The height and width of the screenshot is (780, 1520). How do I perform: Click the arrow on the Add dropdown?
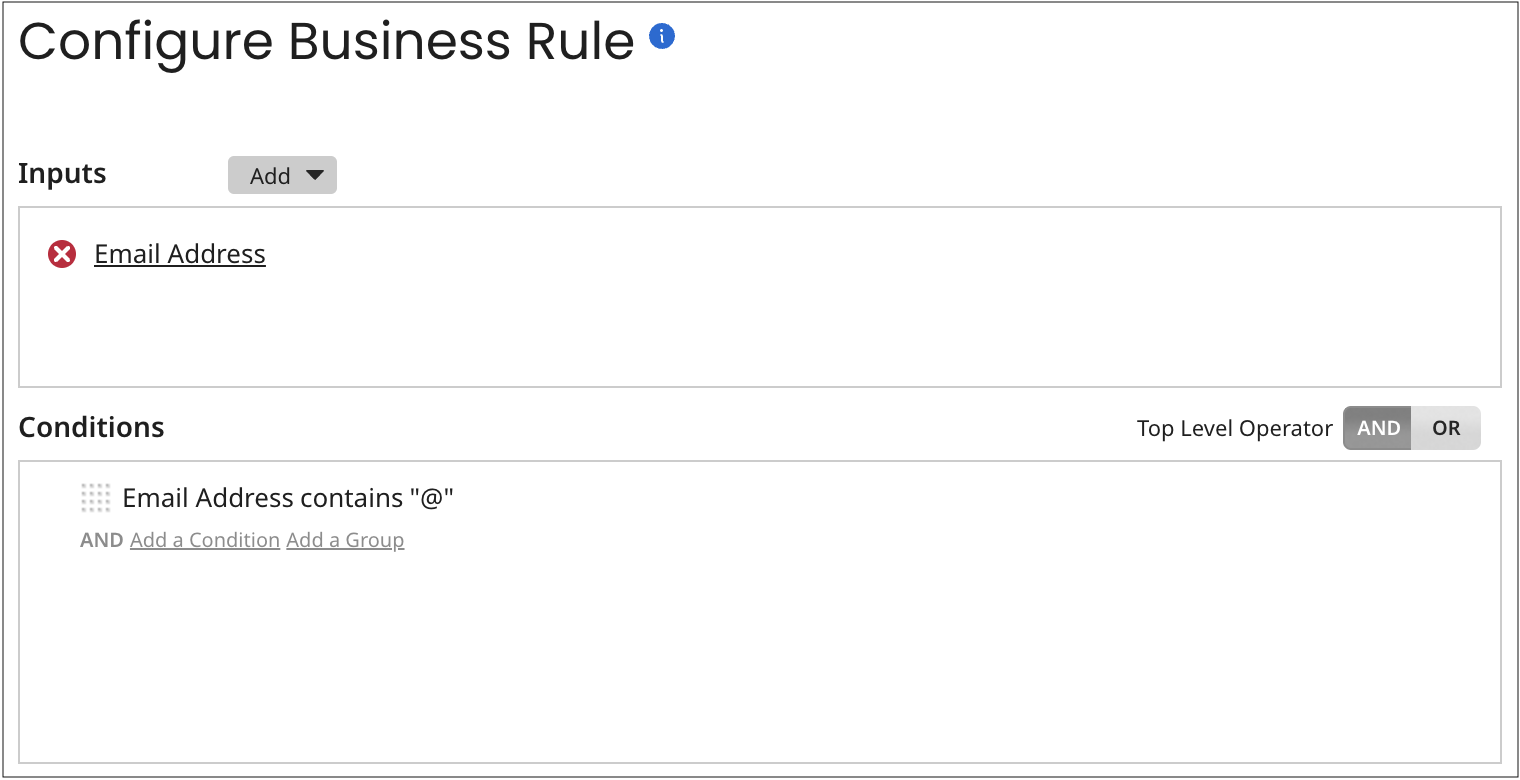(x=314, y=176)
